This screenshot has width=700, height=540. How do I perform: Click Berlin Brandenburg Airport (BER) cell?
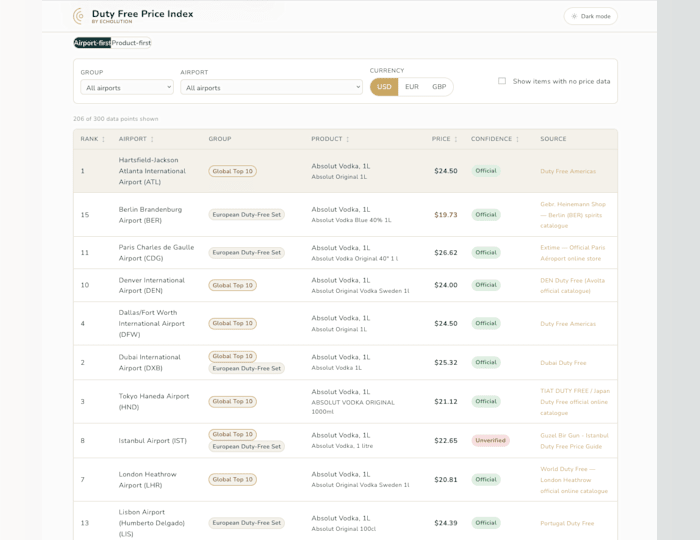tap(150, 215)
